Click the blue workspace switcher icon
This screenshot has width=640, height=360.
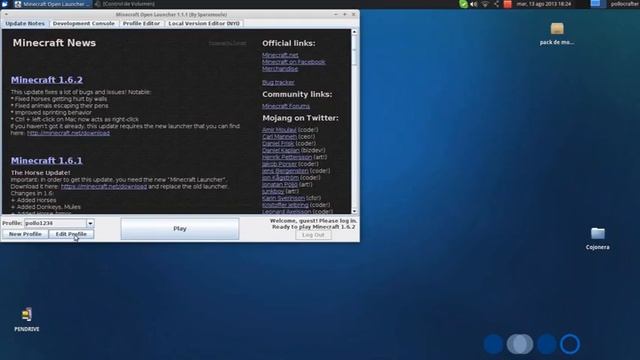[596, 4]
